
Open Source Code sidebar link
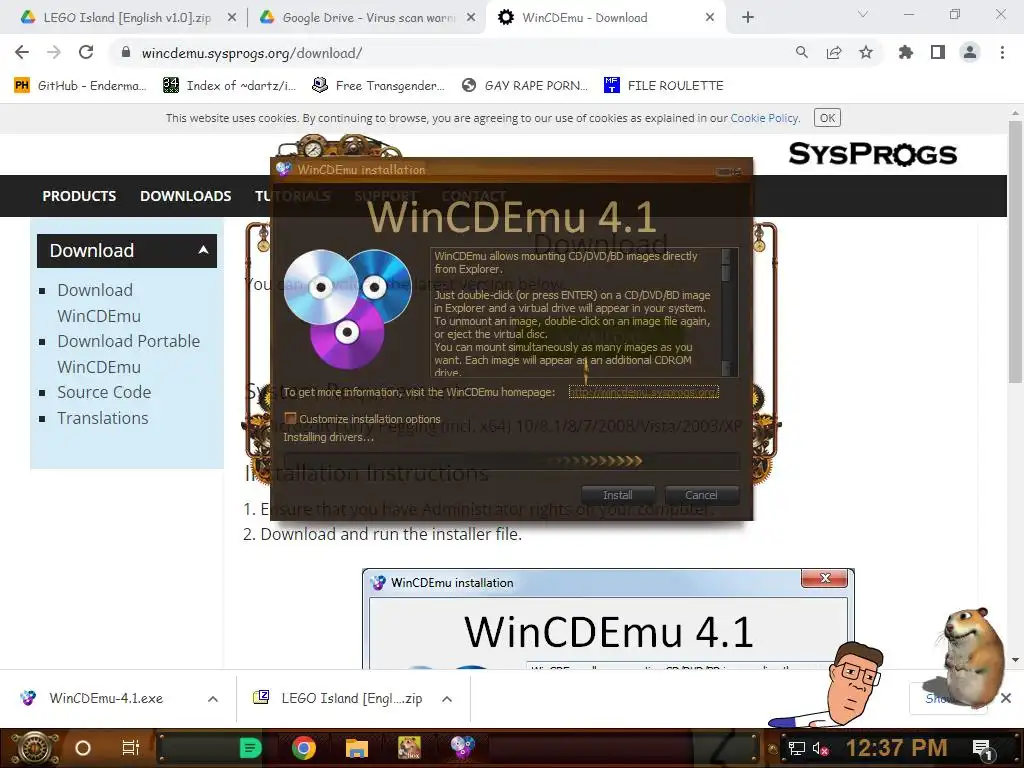[104, 392]
